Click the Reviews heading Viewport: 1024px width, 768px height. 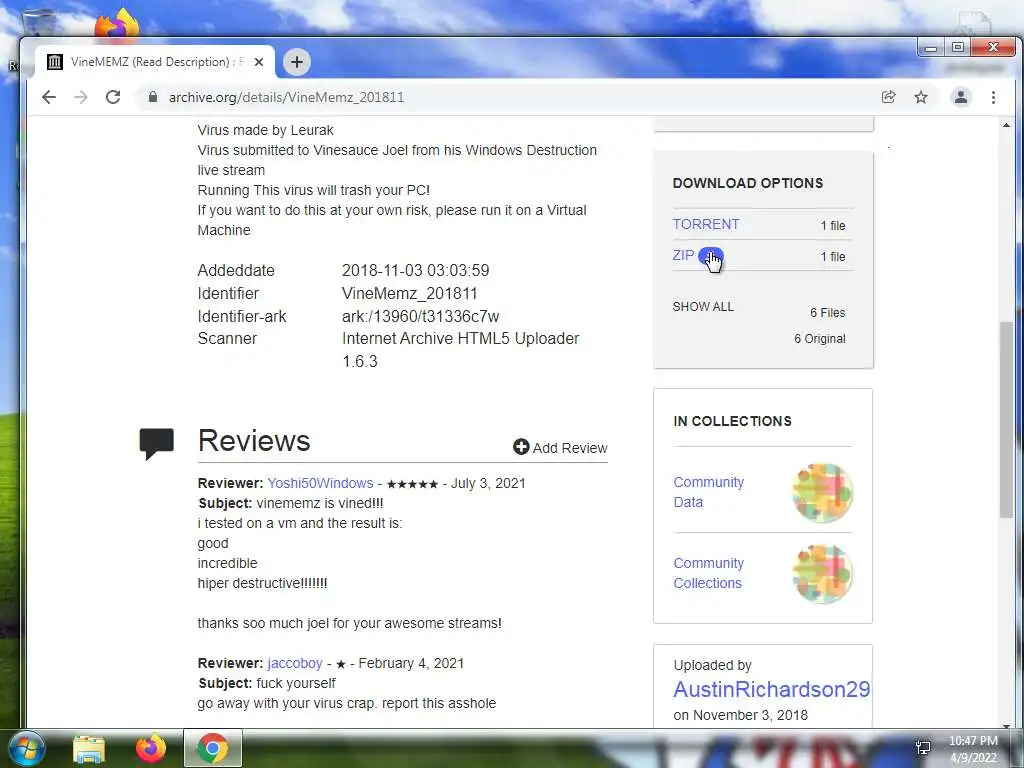[x=254, y=441]
